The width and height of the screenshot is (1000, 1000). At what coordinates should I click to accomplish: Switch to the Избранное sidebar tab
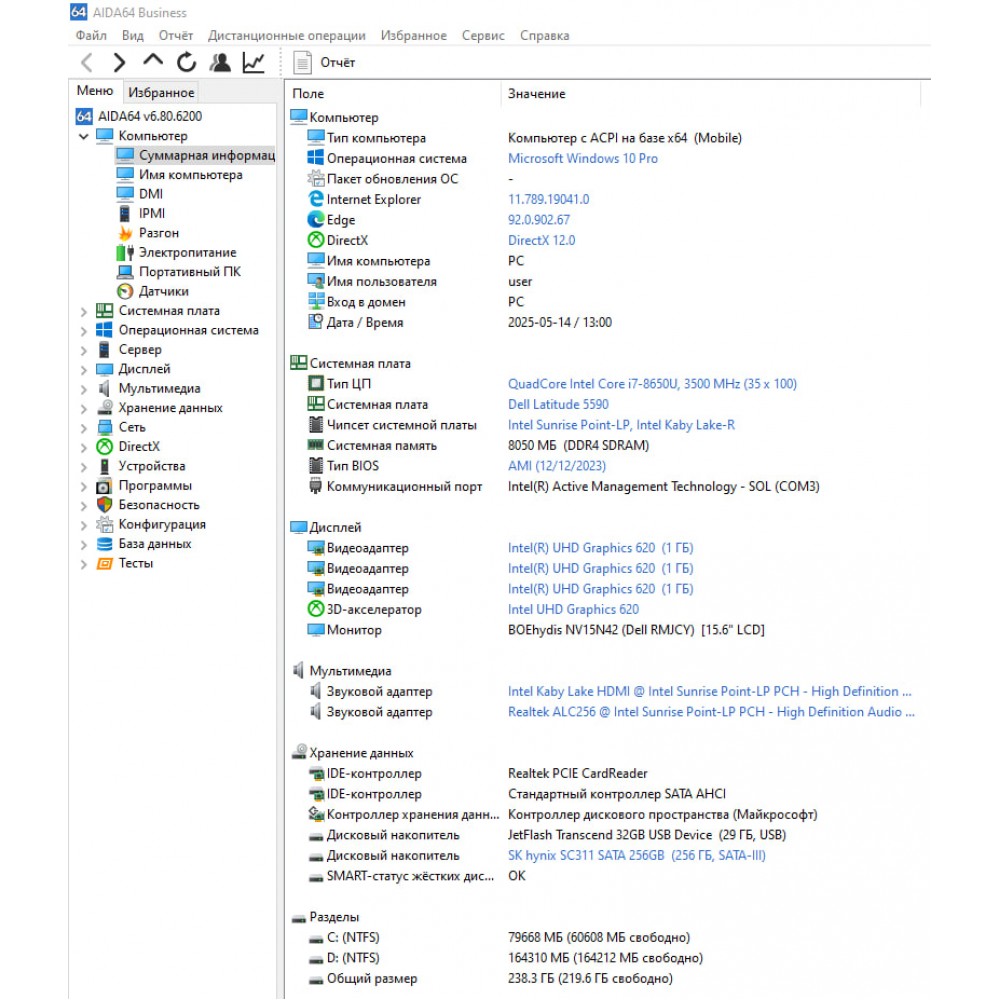(x=161, y=92)
